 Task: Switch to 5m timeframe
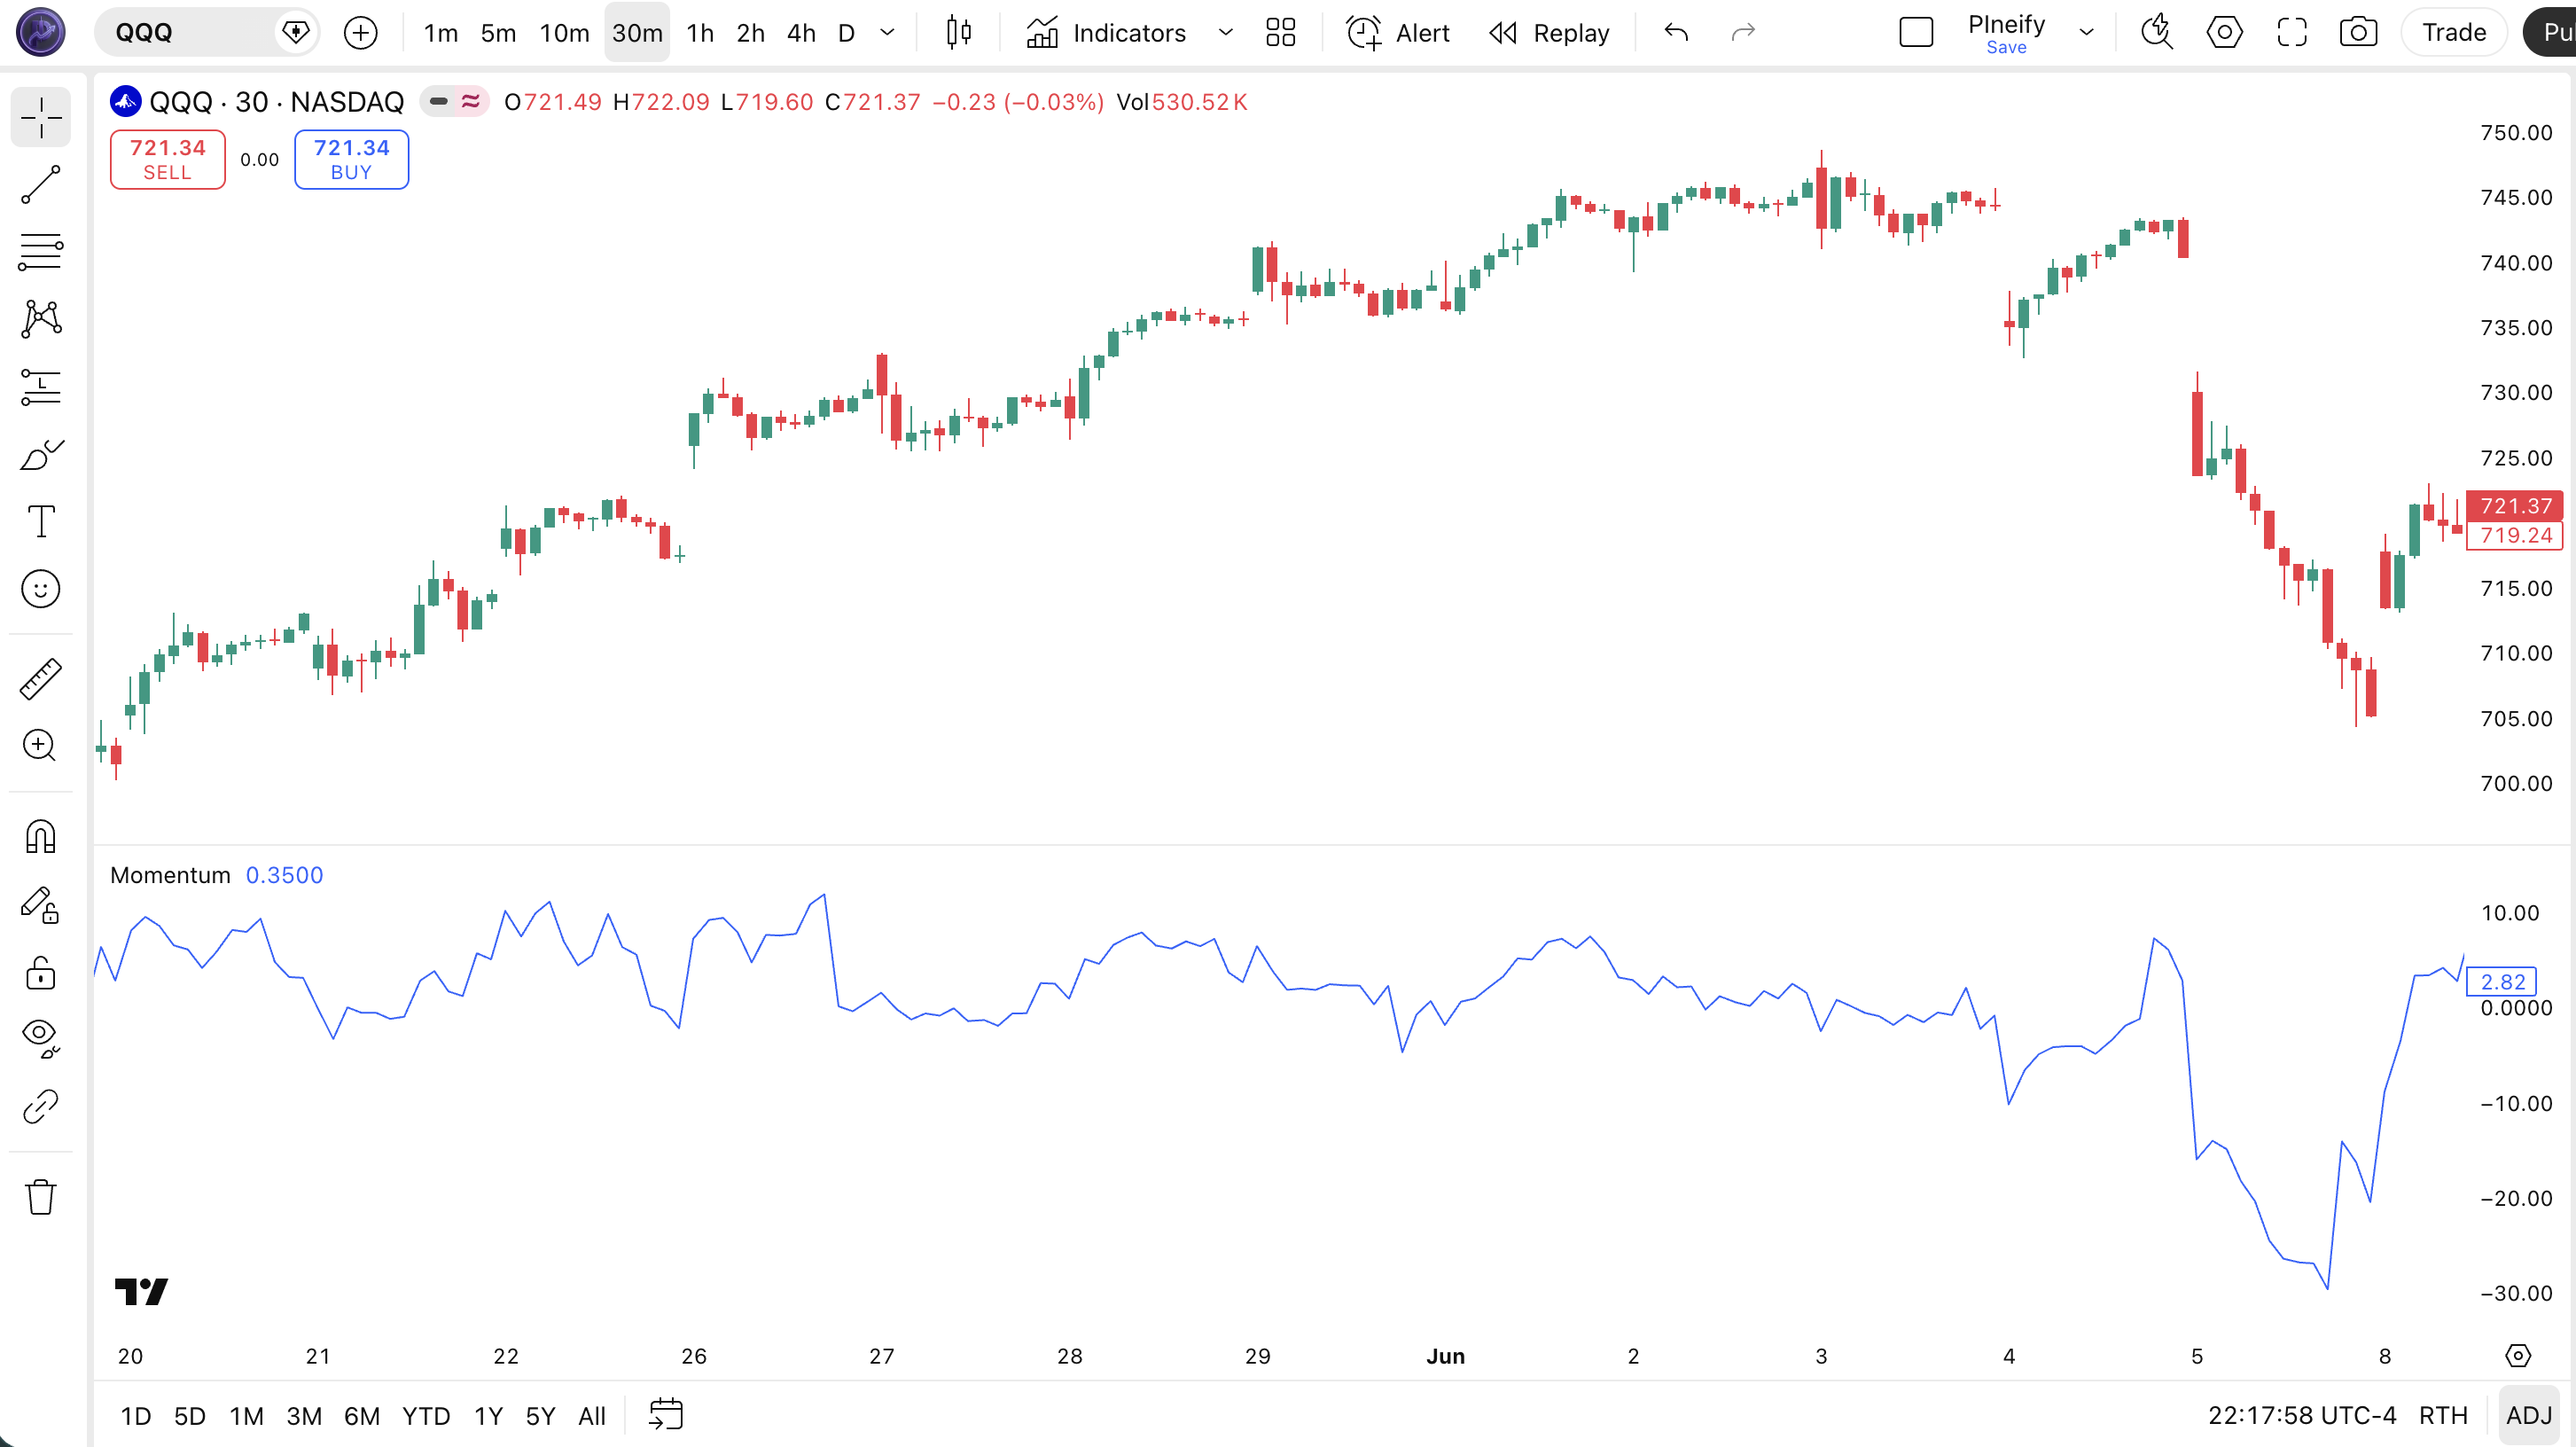[498, 32]
